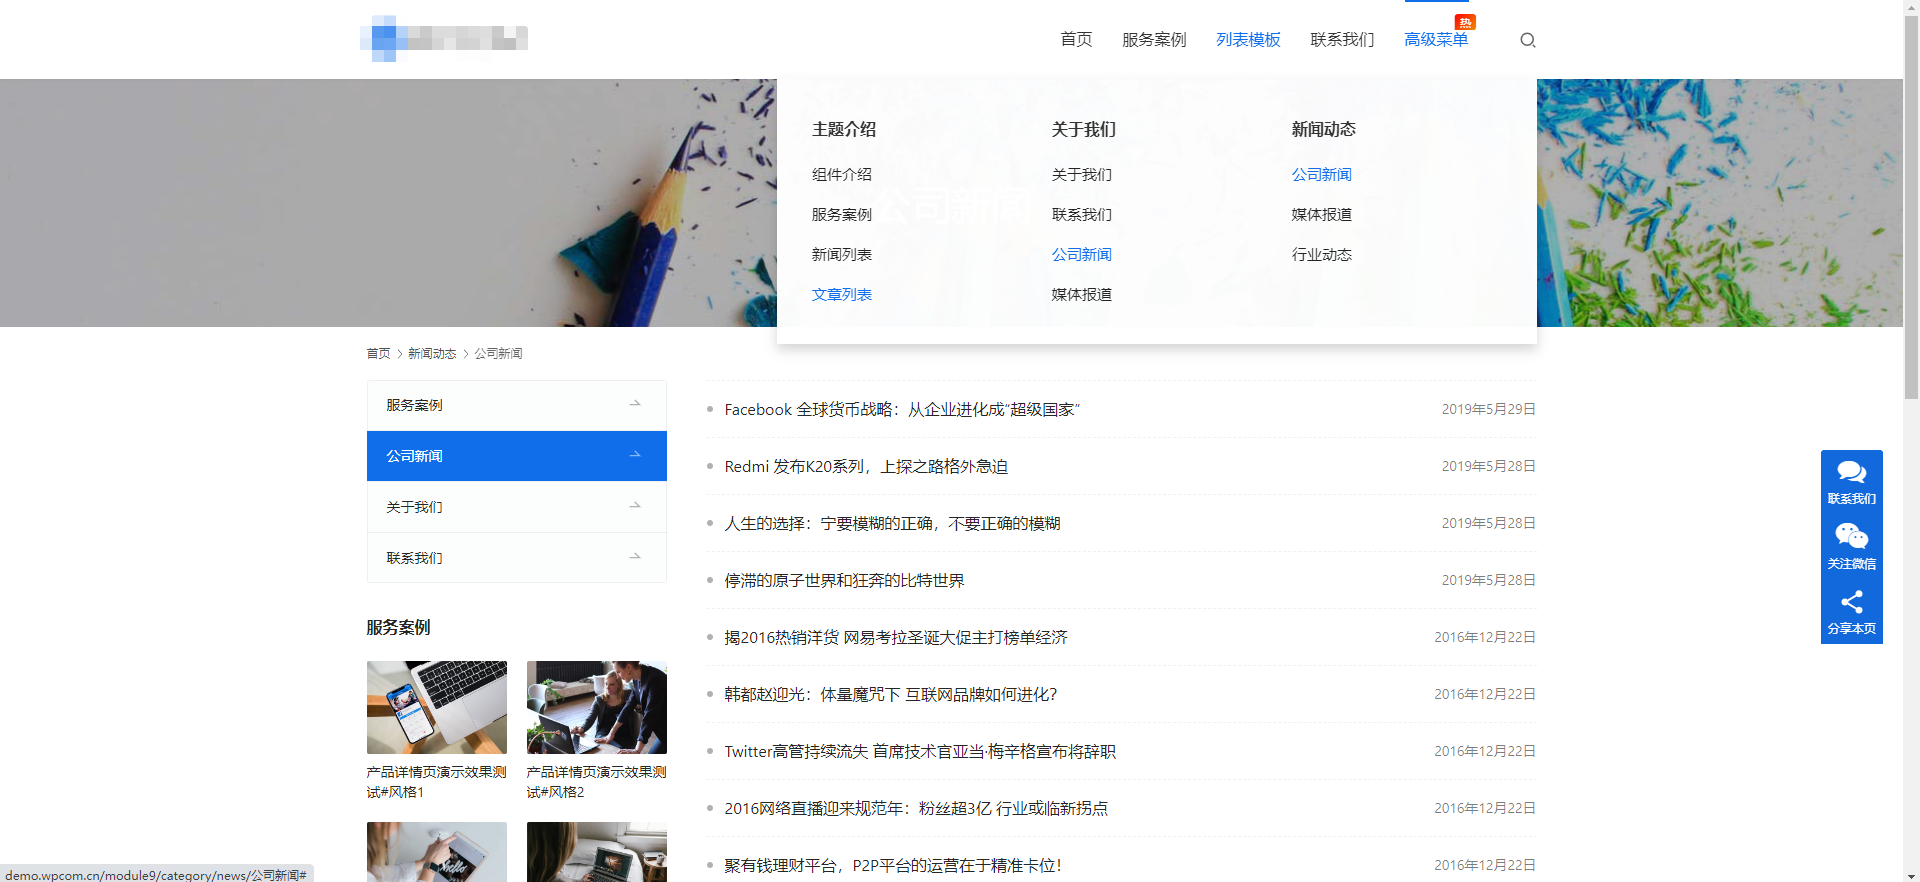1920x882 pixels.
Task: Open 联系我们 in the top navigation
Action: click(1342, 40)
